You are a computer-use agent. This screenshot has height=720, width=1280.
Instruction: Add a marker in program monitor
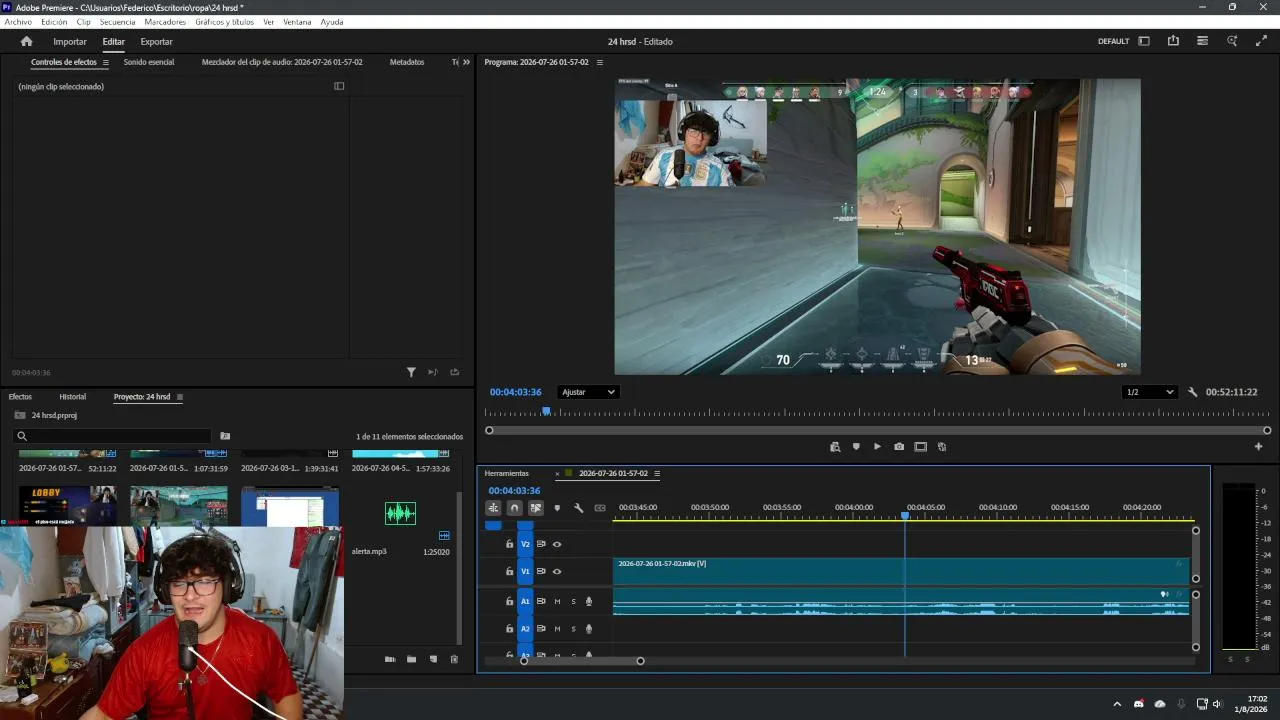pyautogui.click(x=856, y=447)
